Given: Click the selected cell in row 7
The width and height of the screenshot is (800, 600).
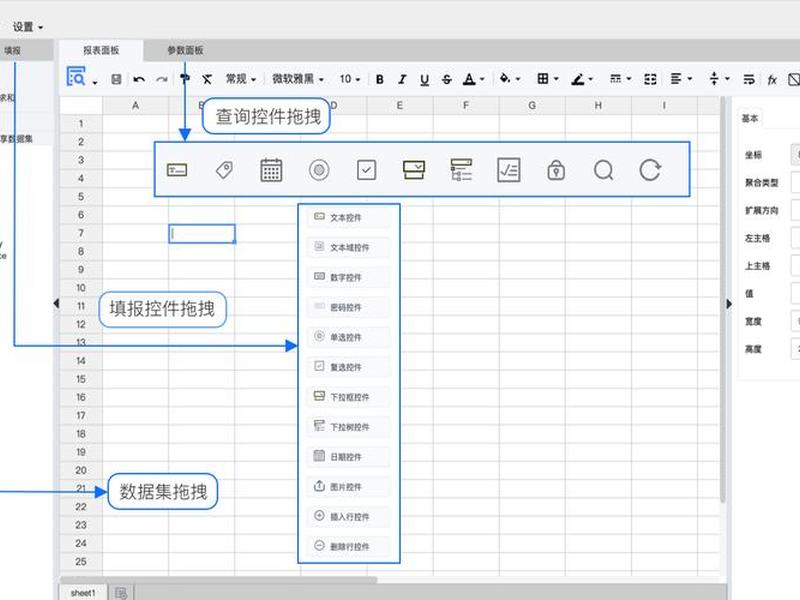Looking at the screenshot, I should 202,234.
